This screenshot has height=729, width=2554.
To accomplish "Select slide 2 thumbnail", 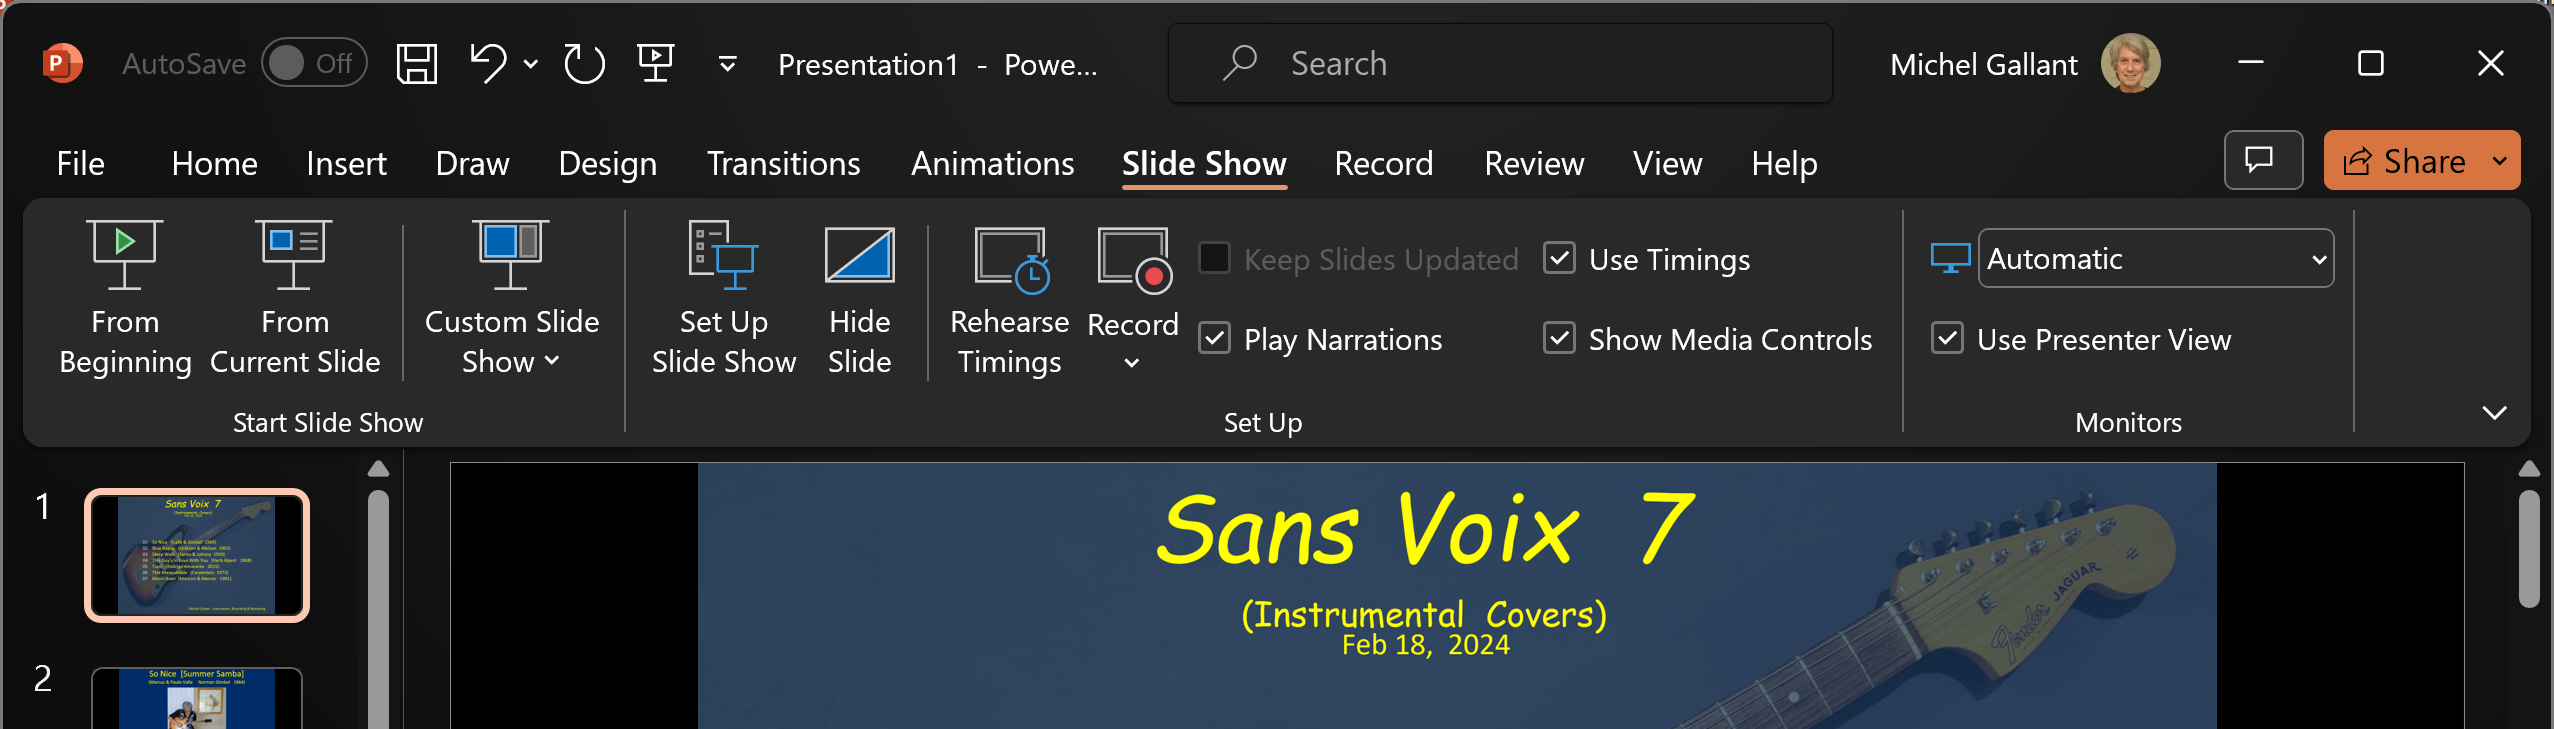I will 196,698.
